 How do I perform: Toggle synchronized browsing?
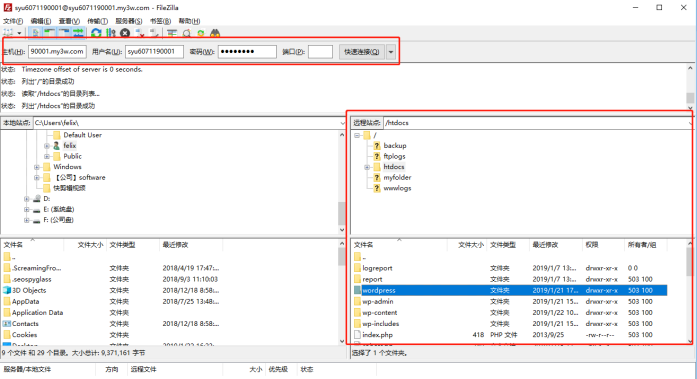click(201, 33)
